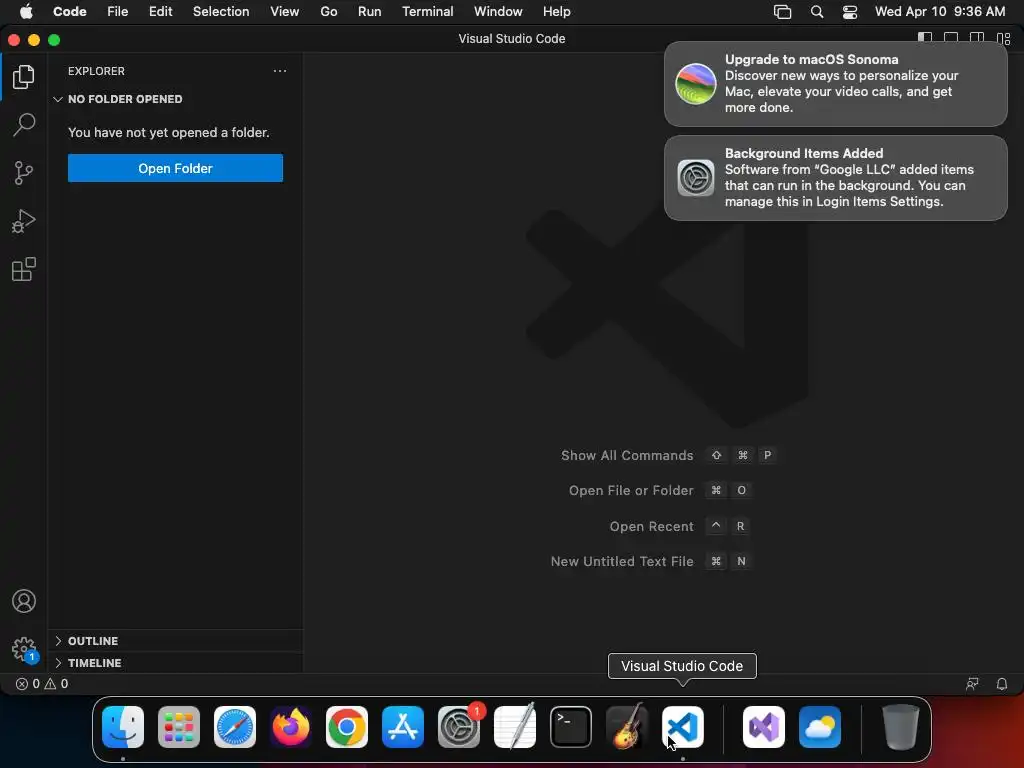Click the 'Open Recent' hint text

[651, 526]
